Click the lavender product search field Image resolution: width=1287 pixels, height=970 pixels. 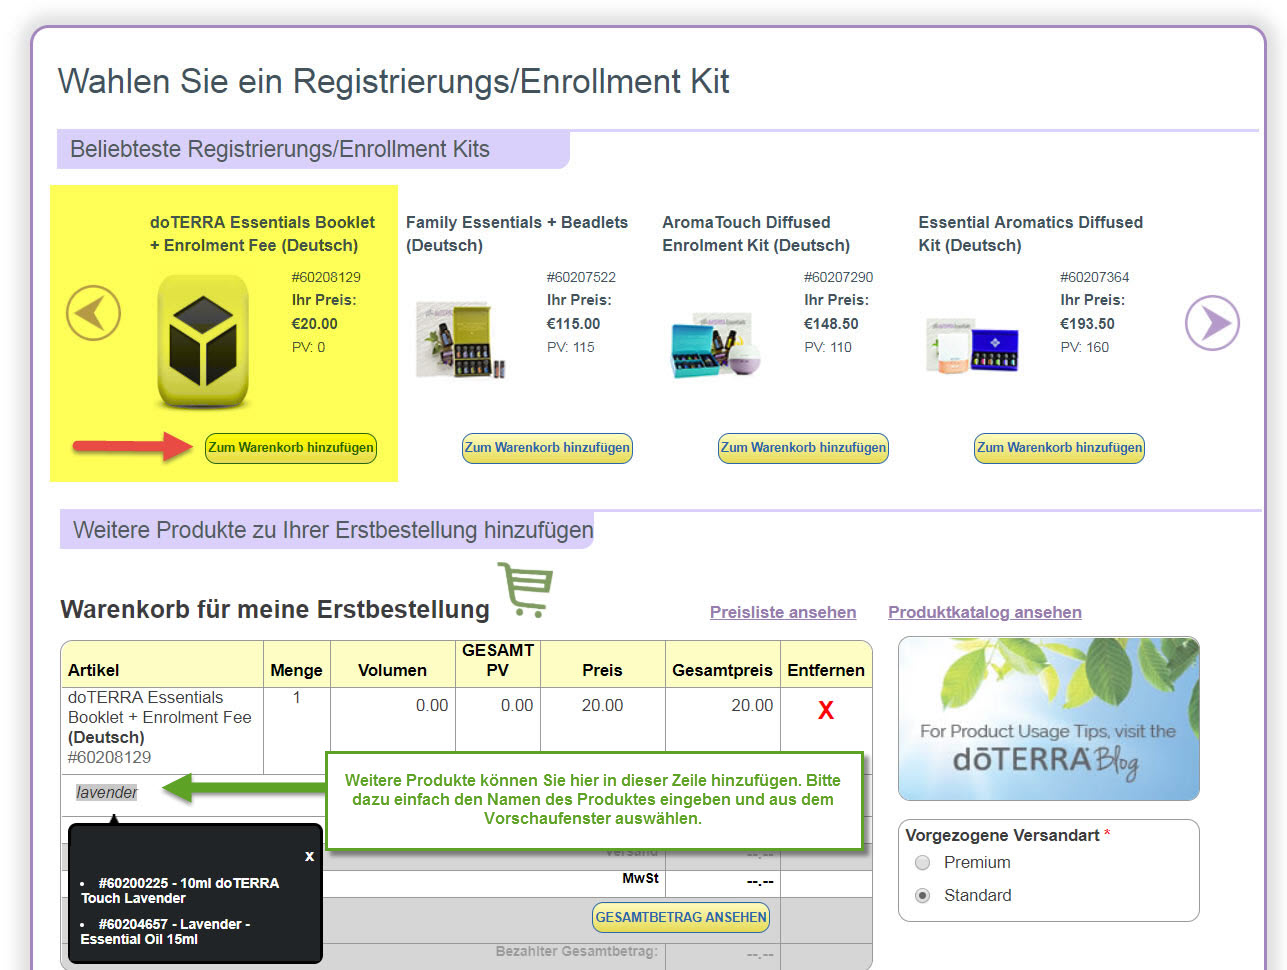tap(107, 792)
